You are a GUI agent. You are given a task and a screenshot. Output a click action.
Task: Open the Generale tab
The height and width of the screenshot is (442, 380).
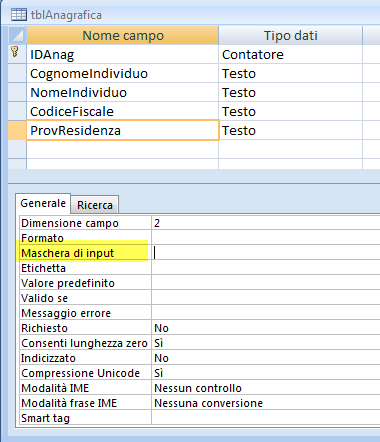tap(43, 203)
